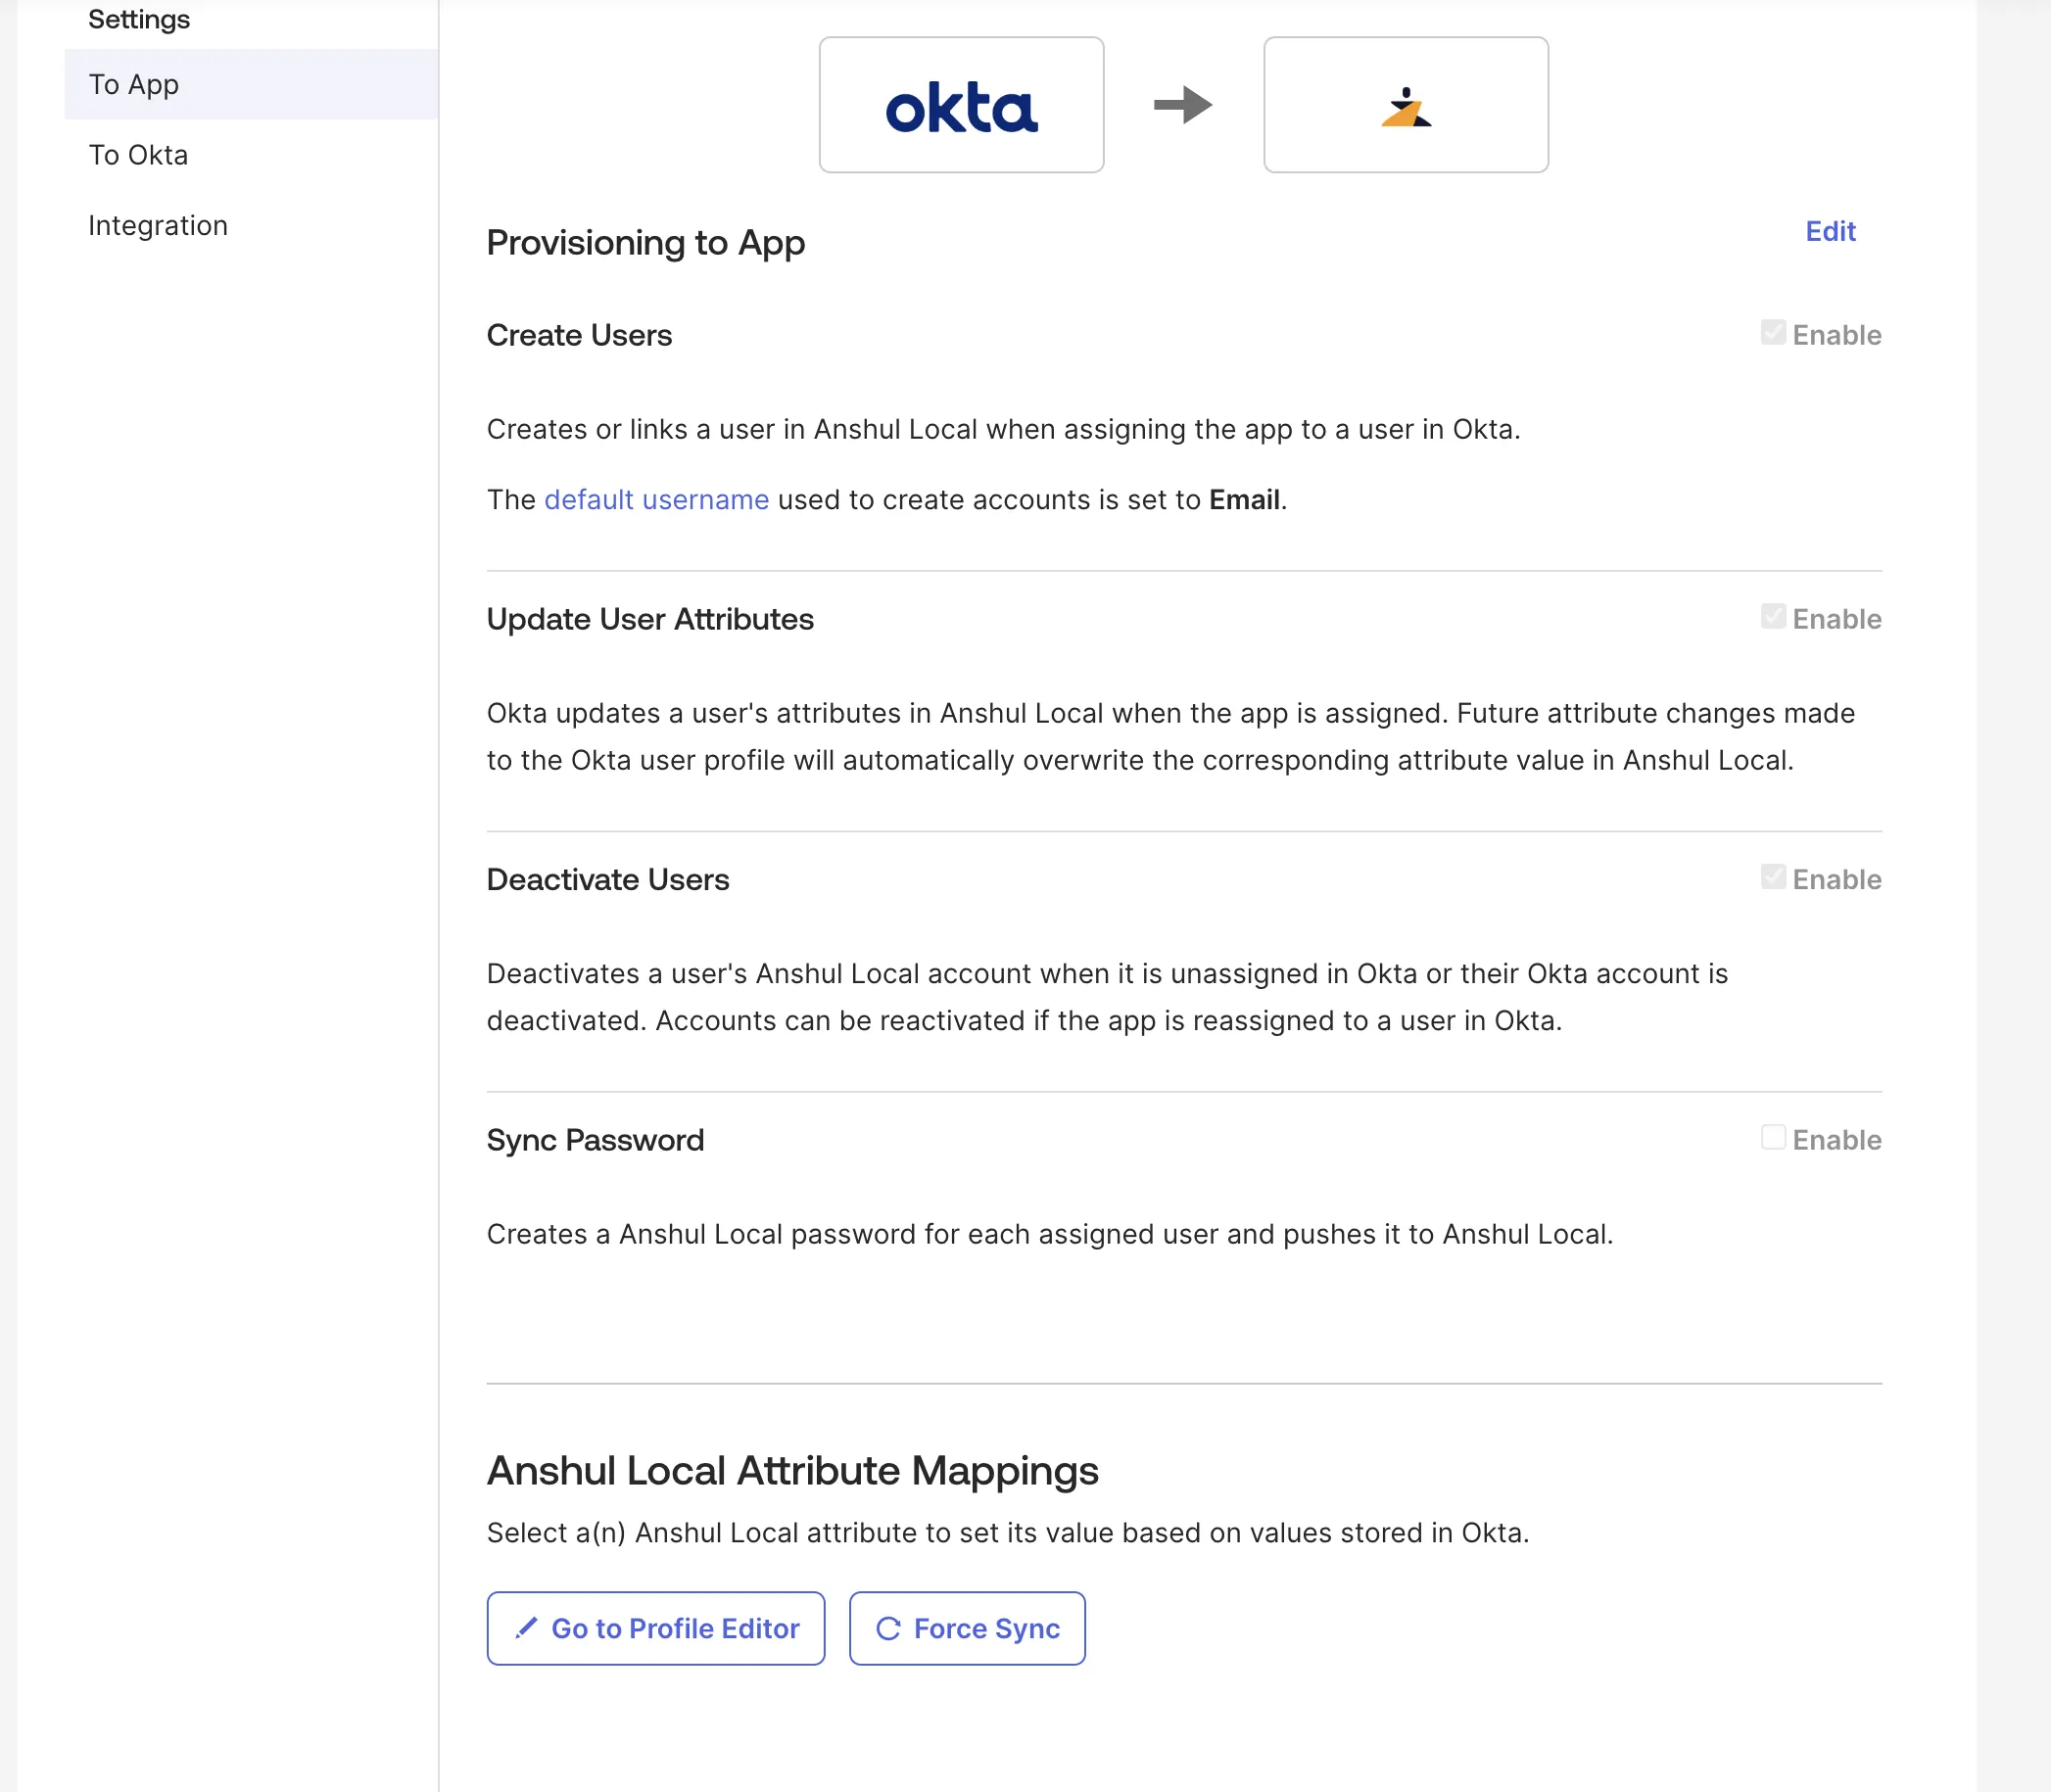Switch to the To Okta tab
Screen dimensions: 2051x1792
tap(138, 155)
